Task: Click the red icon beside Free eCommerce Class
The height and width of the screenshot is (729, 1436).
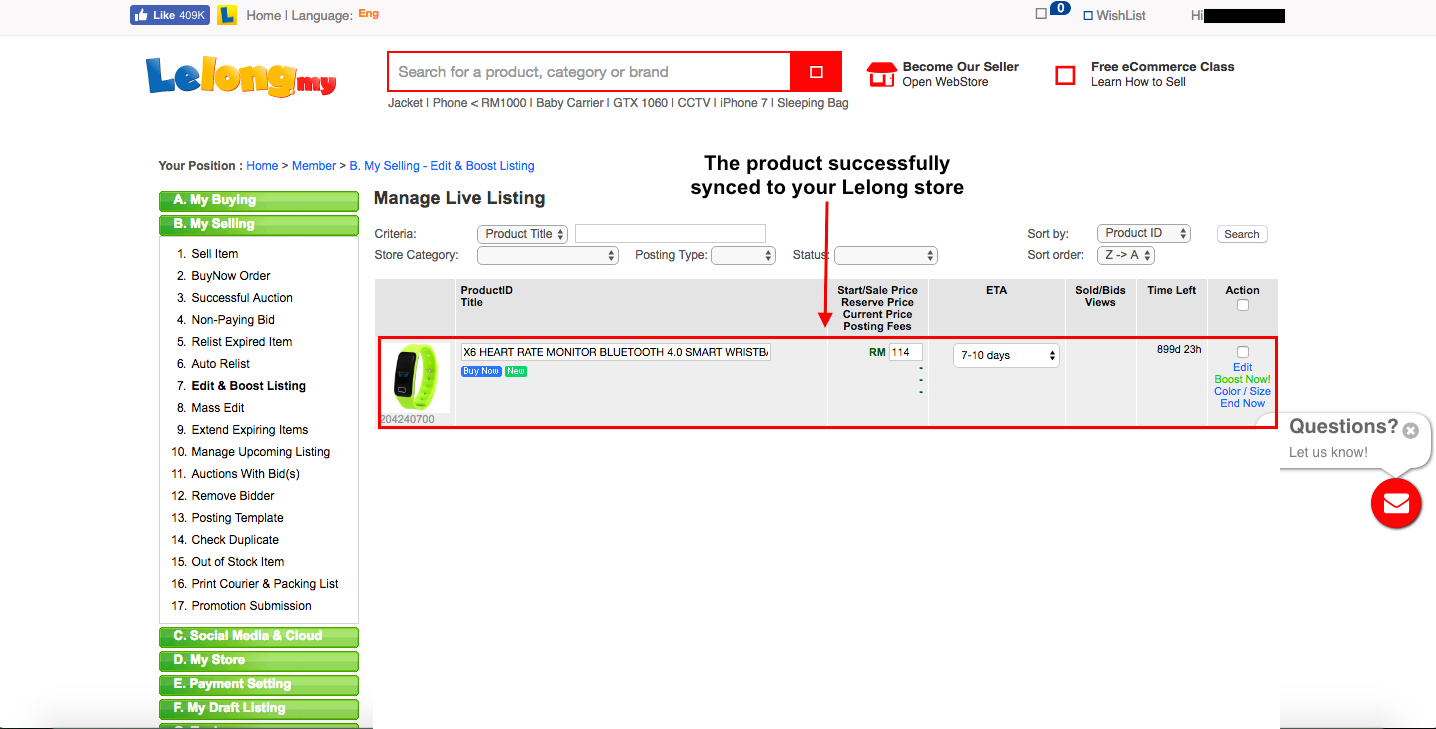Action: pyautogui.click(x=1066, y=75)
